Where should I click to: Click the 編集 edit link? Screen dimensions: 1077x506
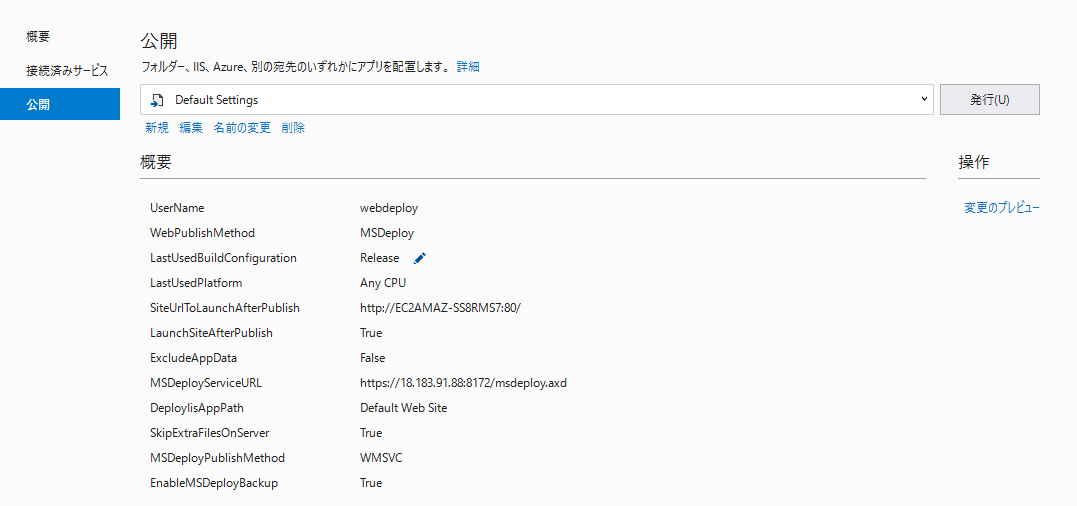[x=191, y=127]
